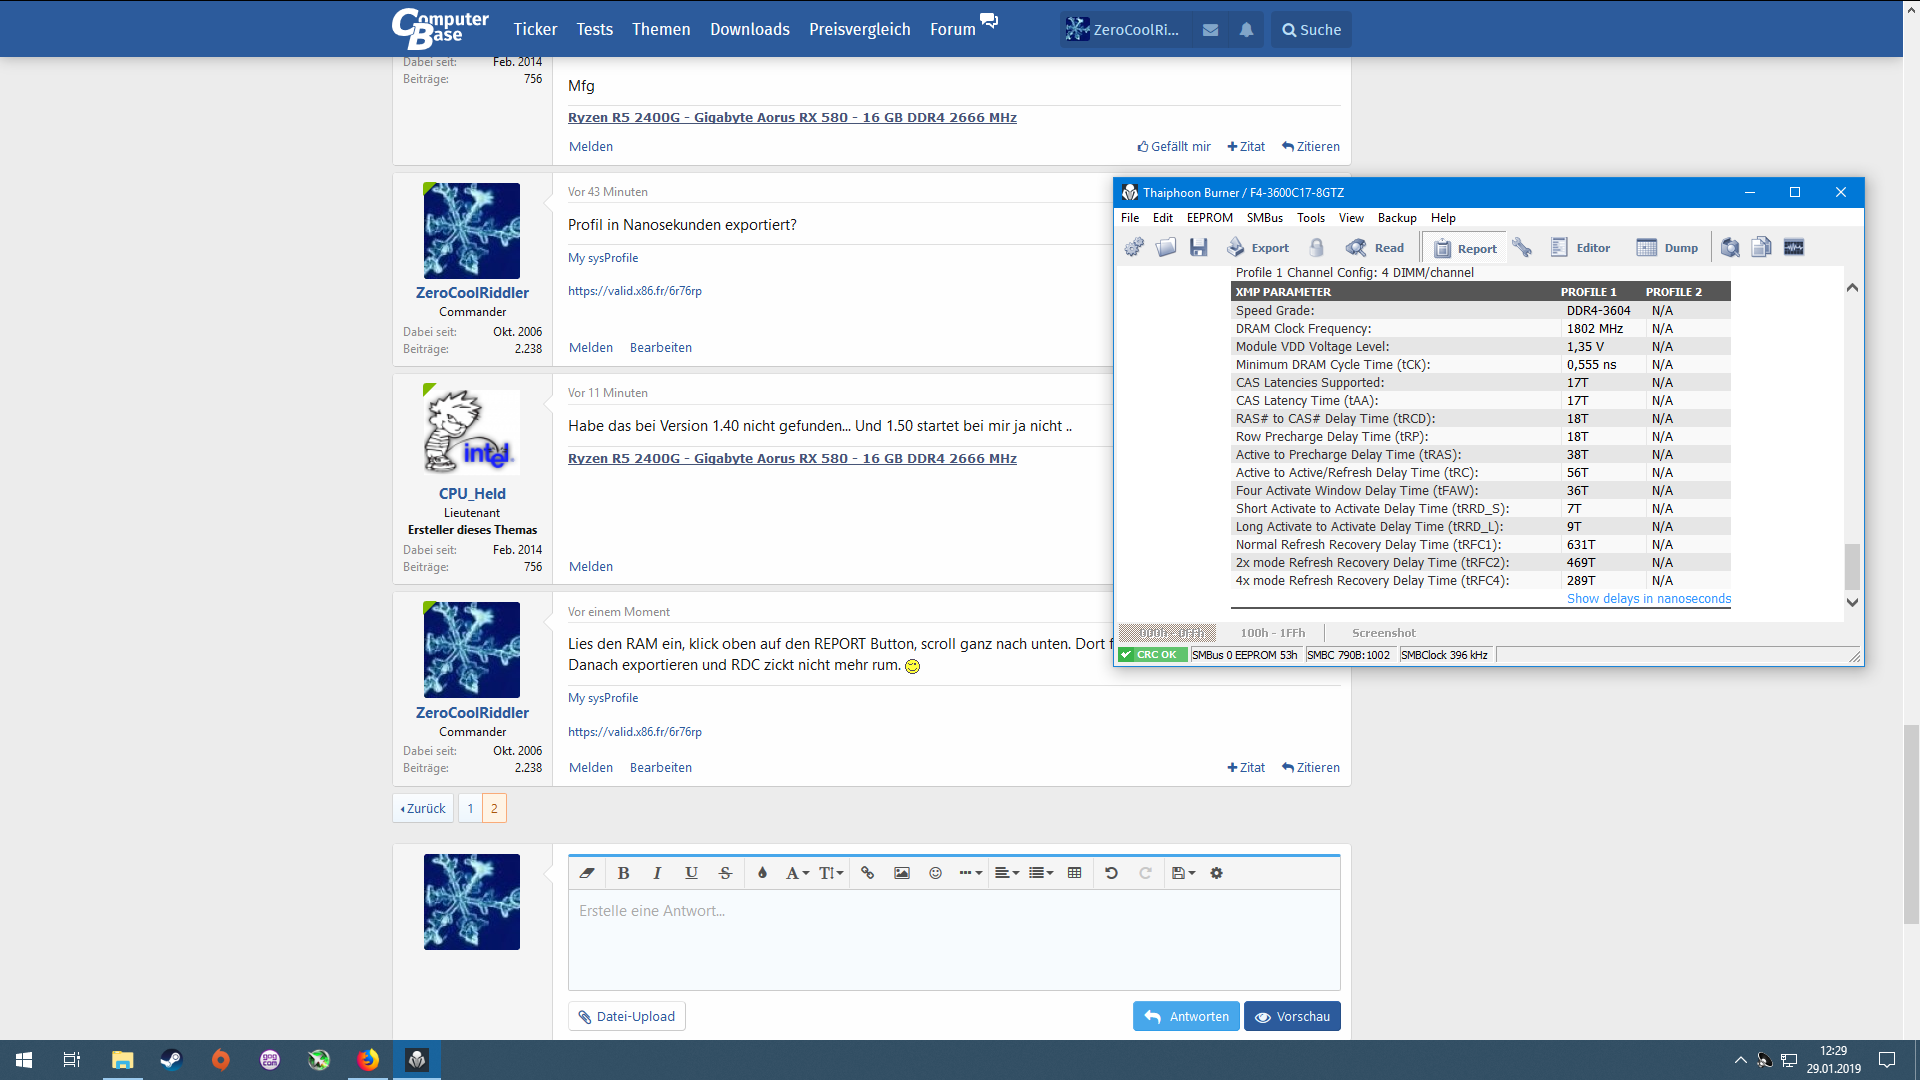Insert an image into the forum reply
The image size is (1920, 1080).
[901, 873]
